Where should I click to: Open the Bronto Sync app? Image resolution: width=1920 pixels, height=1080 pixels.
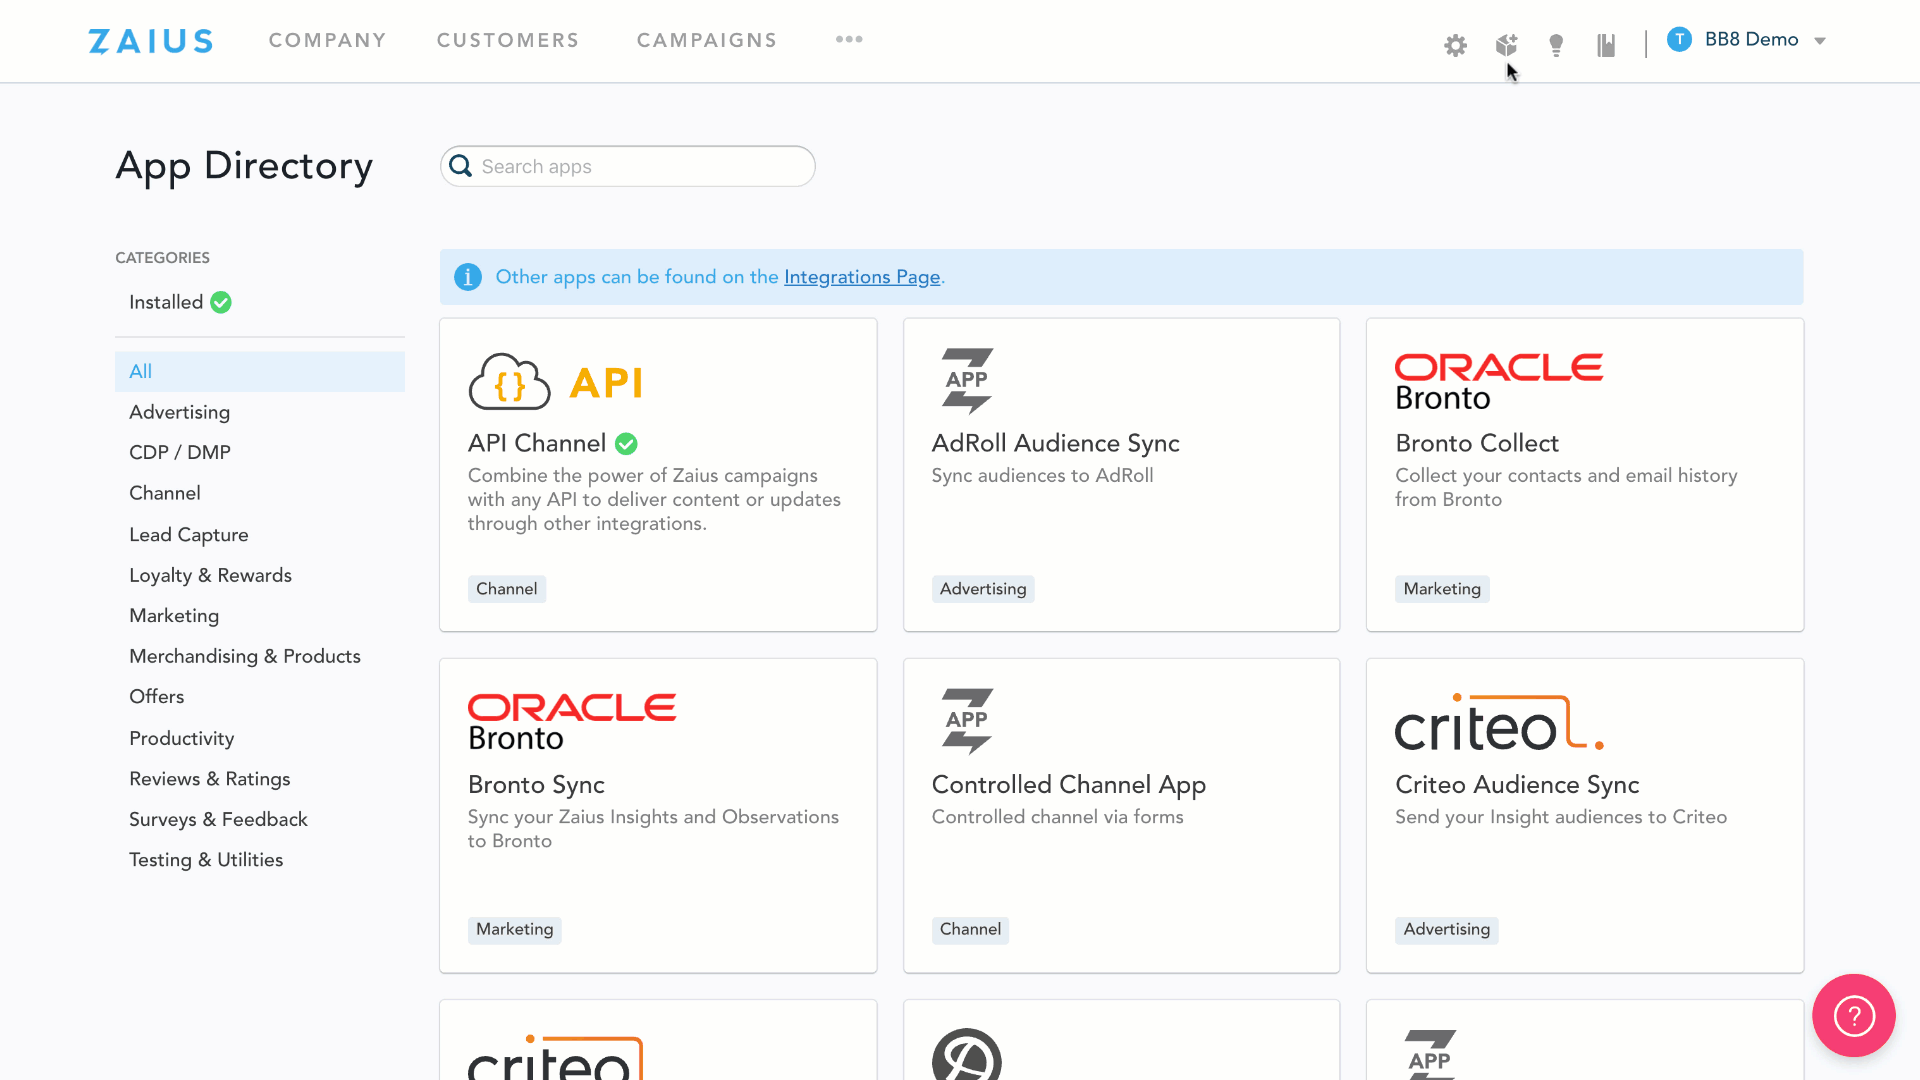[536, 785]
